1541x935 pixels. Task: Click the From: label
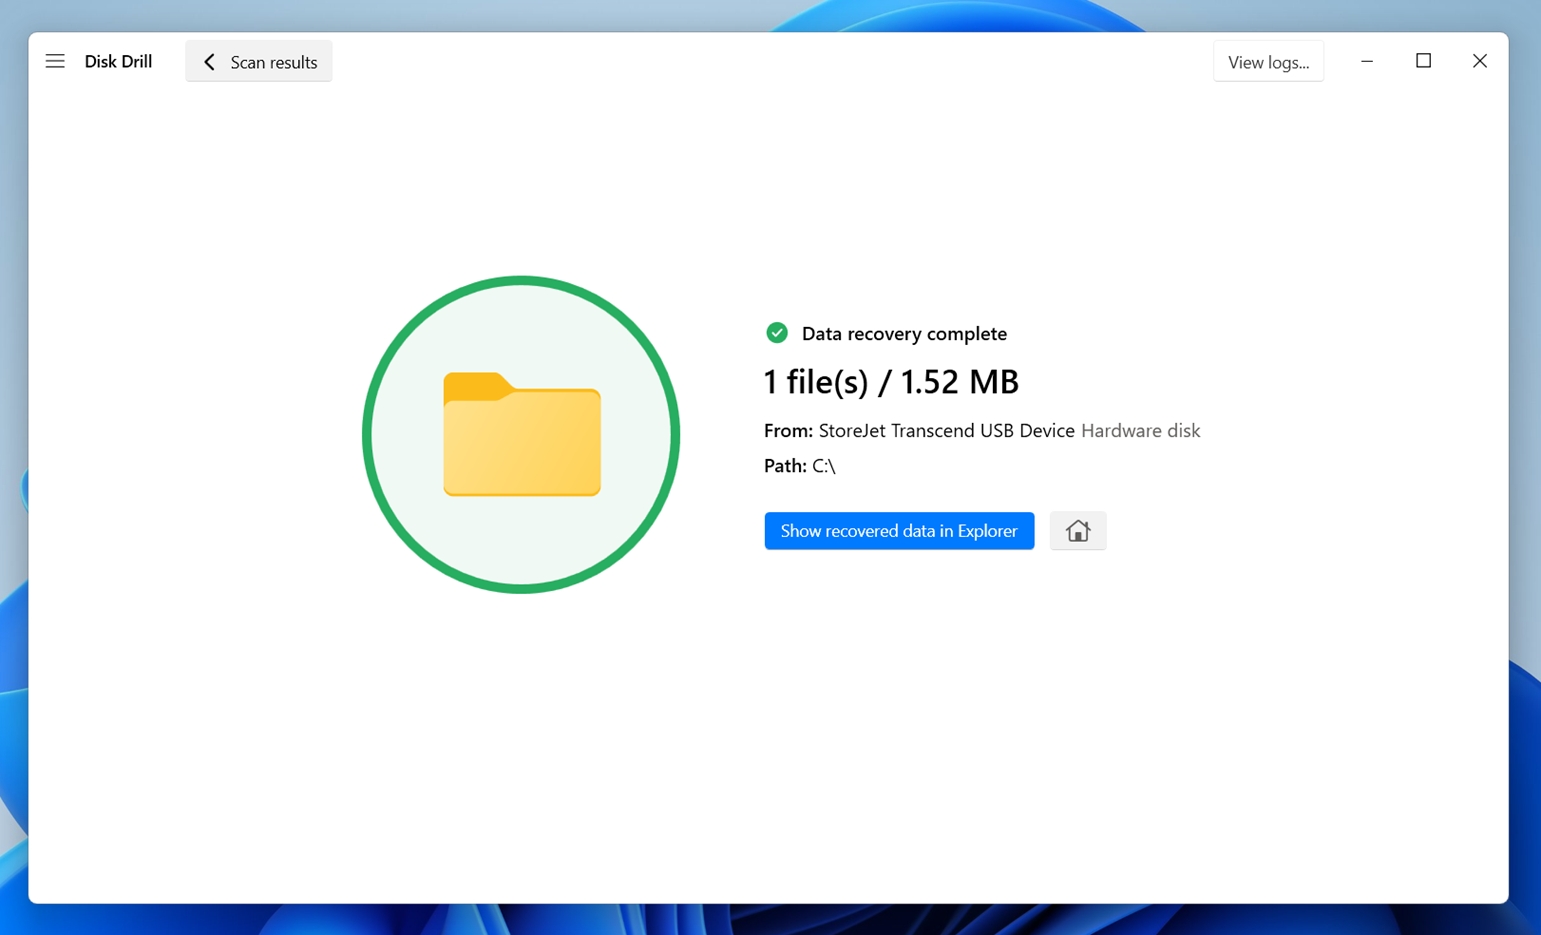[788, 431]
